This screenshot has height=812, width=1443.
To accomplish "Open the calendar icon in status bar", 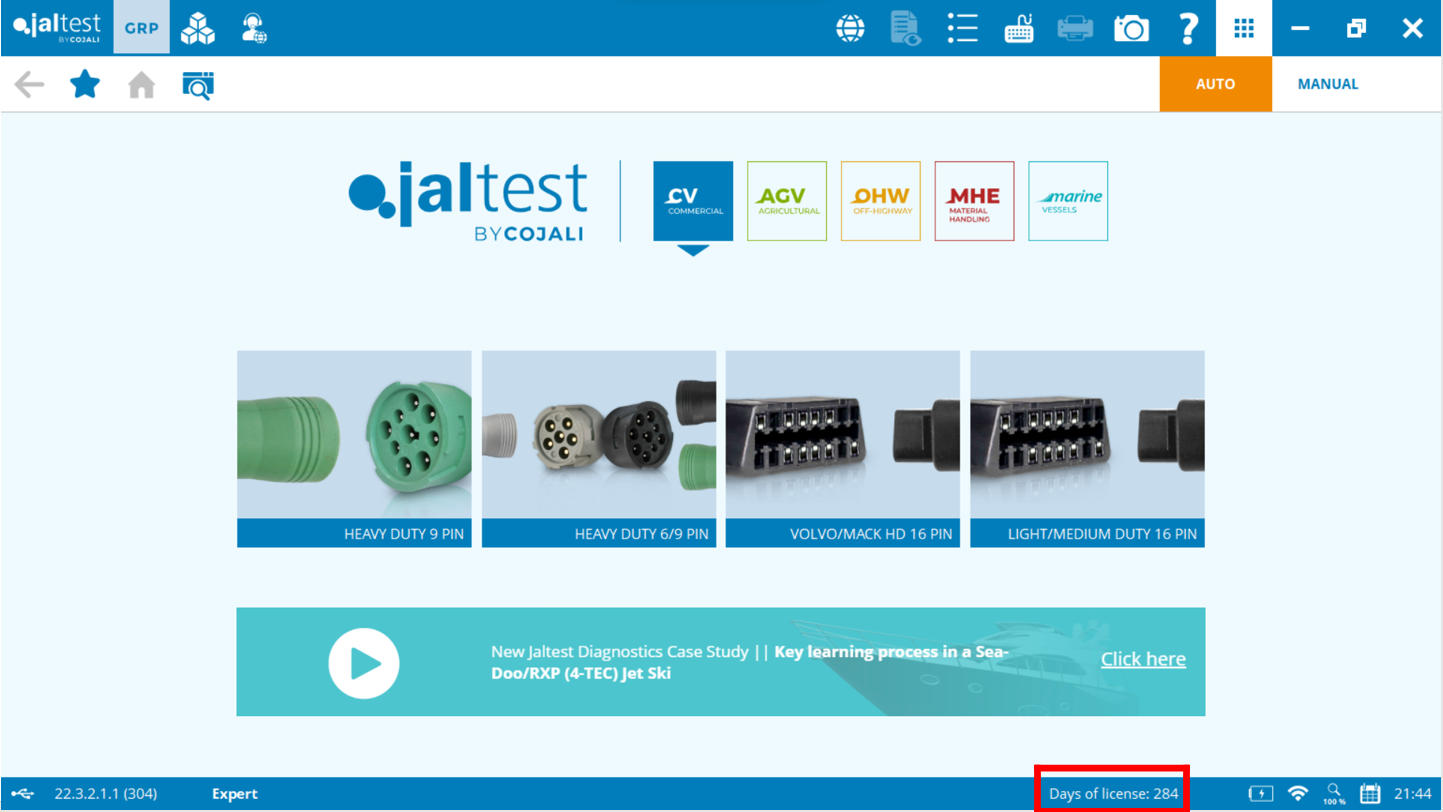I will 1370,794.
